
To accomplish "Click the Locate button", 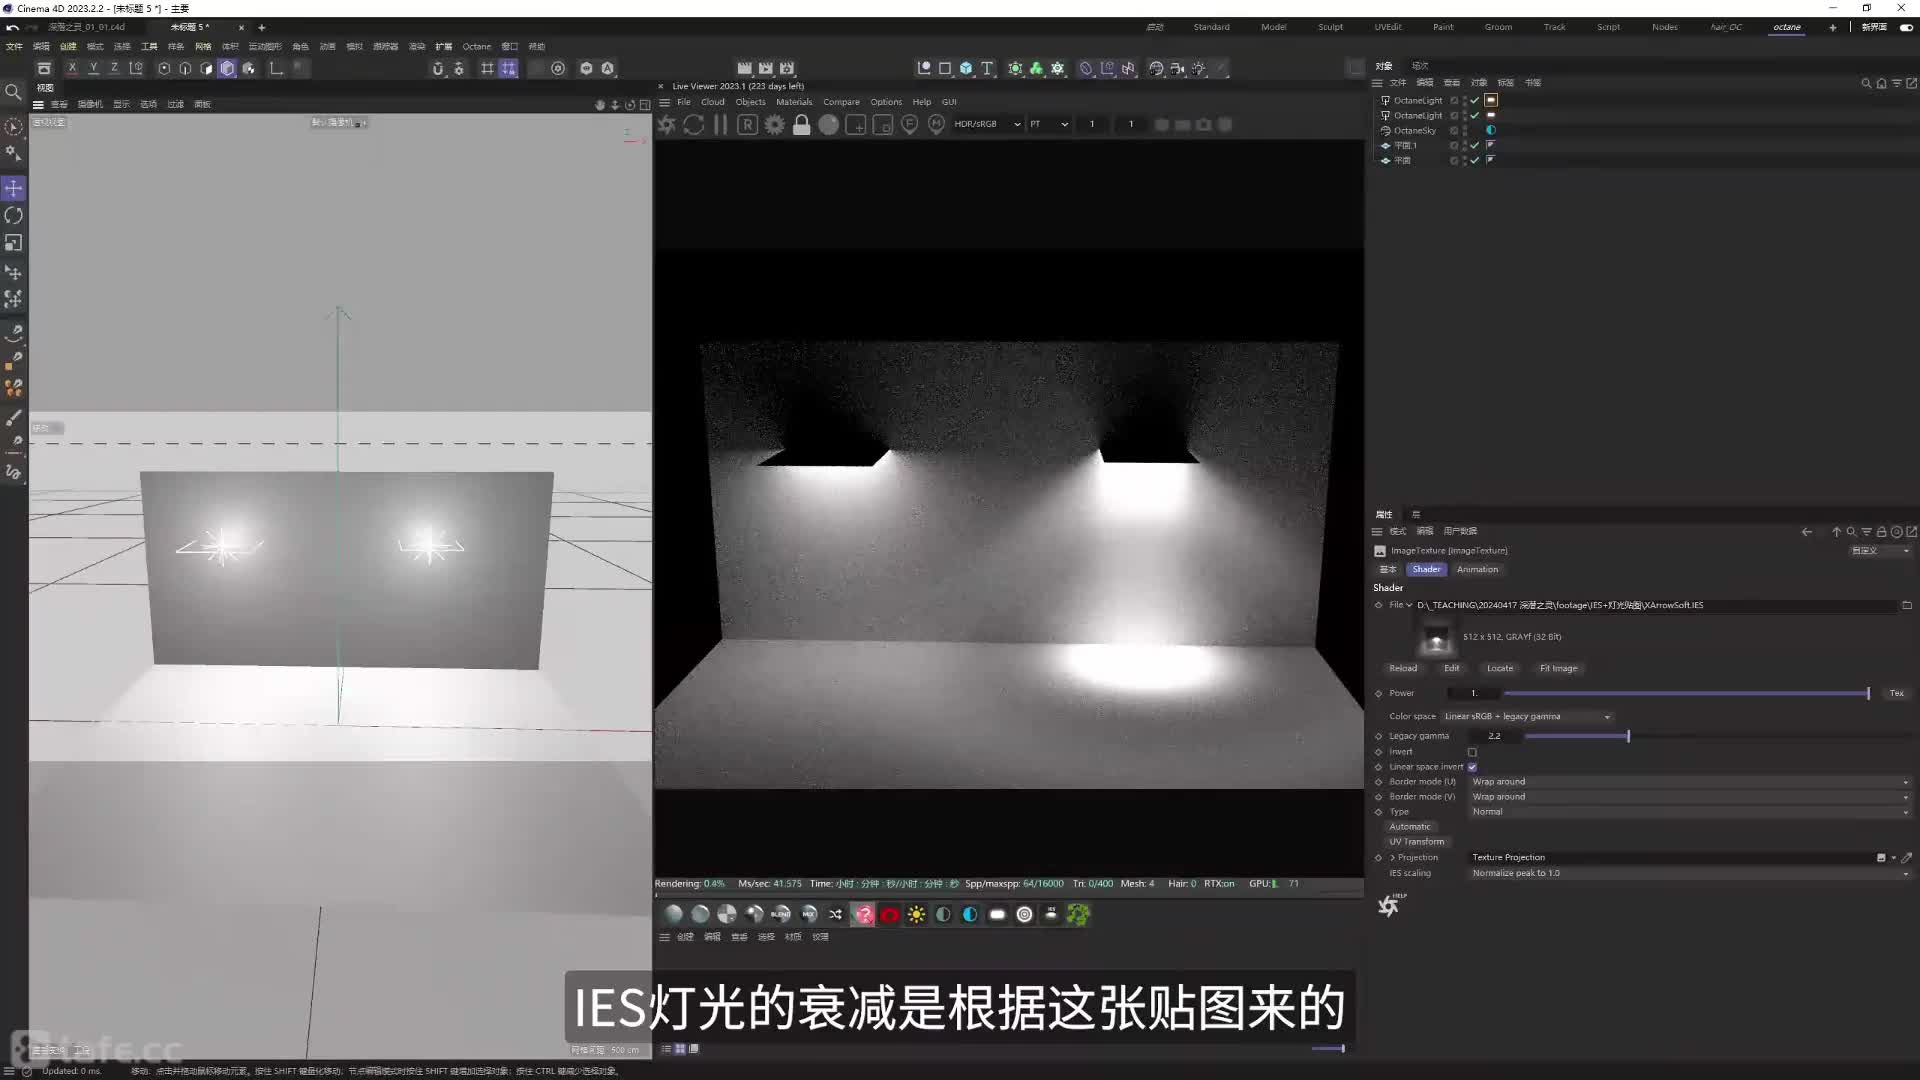I will pos(1499,668).
